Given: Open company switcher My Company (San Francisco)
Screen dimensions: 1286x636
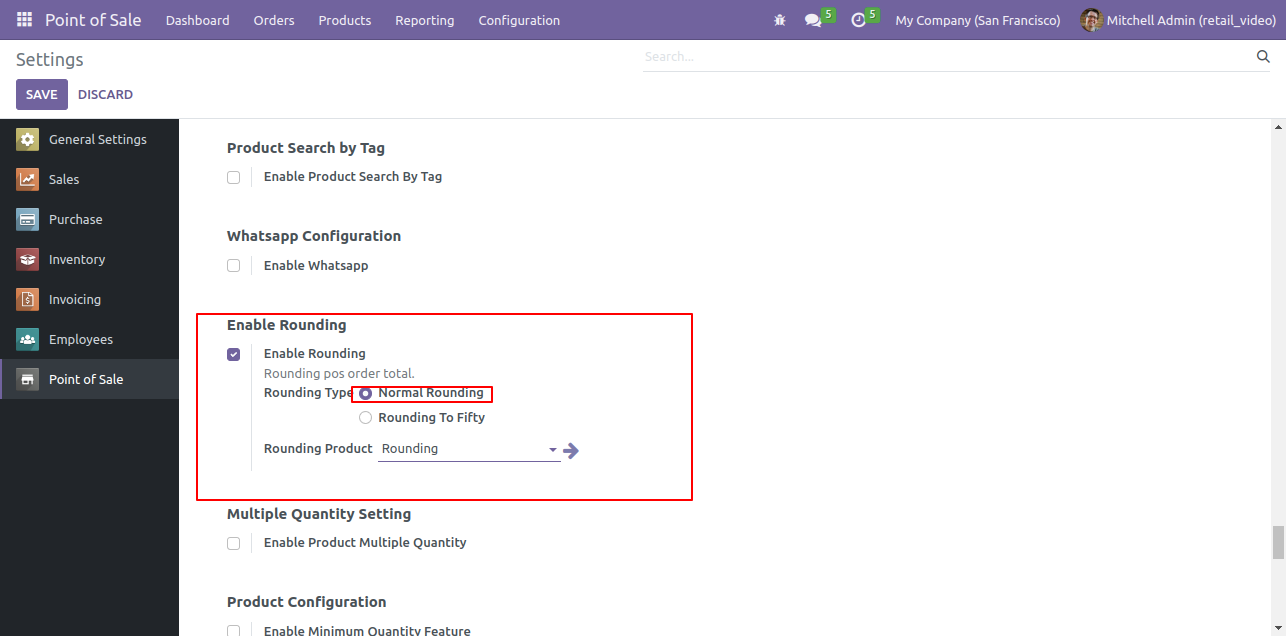Looking at the screenshot, I should point(977,20).
